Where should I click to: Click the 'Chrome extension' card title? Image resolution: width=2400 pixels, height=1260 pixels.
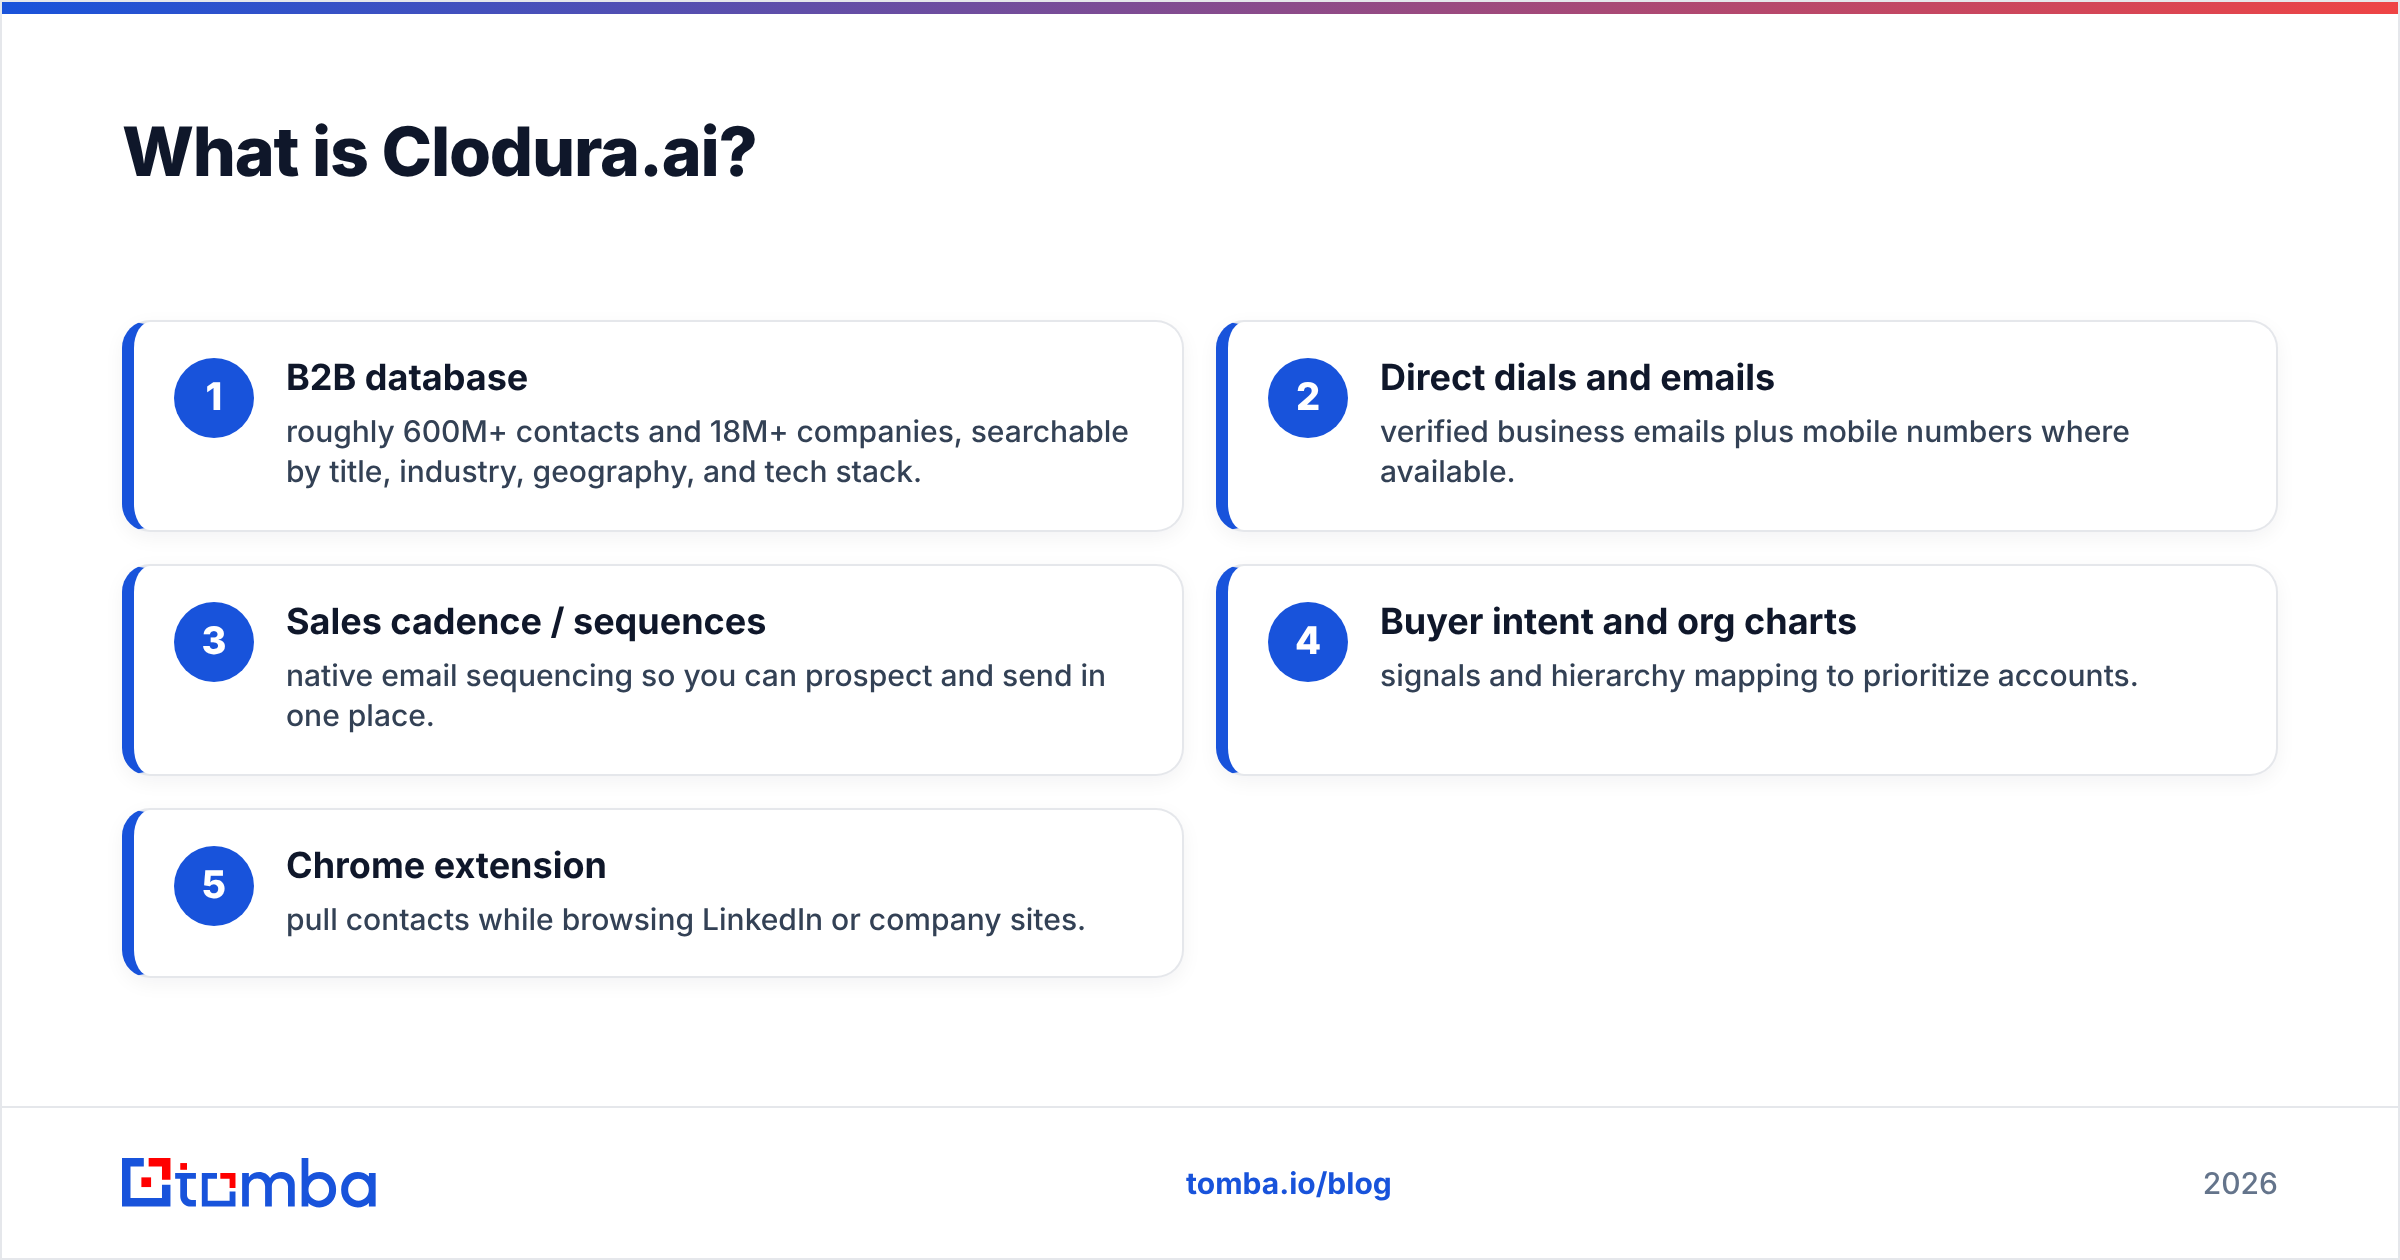[x=446, y=866]
